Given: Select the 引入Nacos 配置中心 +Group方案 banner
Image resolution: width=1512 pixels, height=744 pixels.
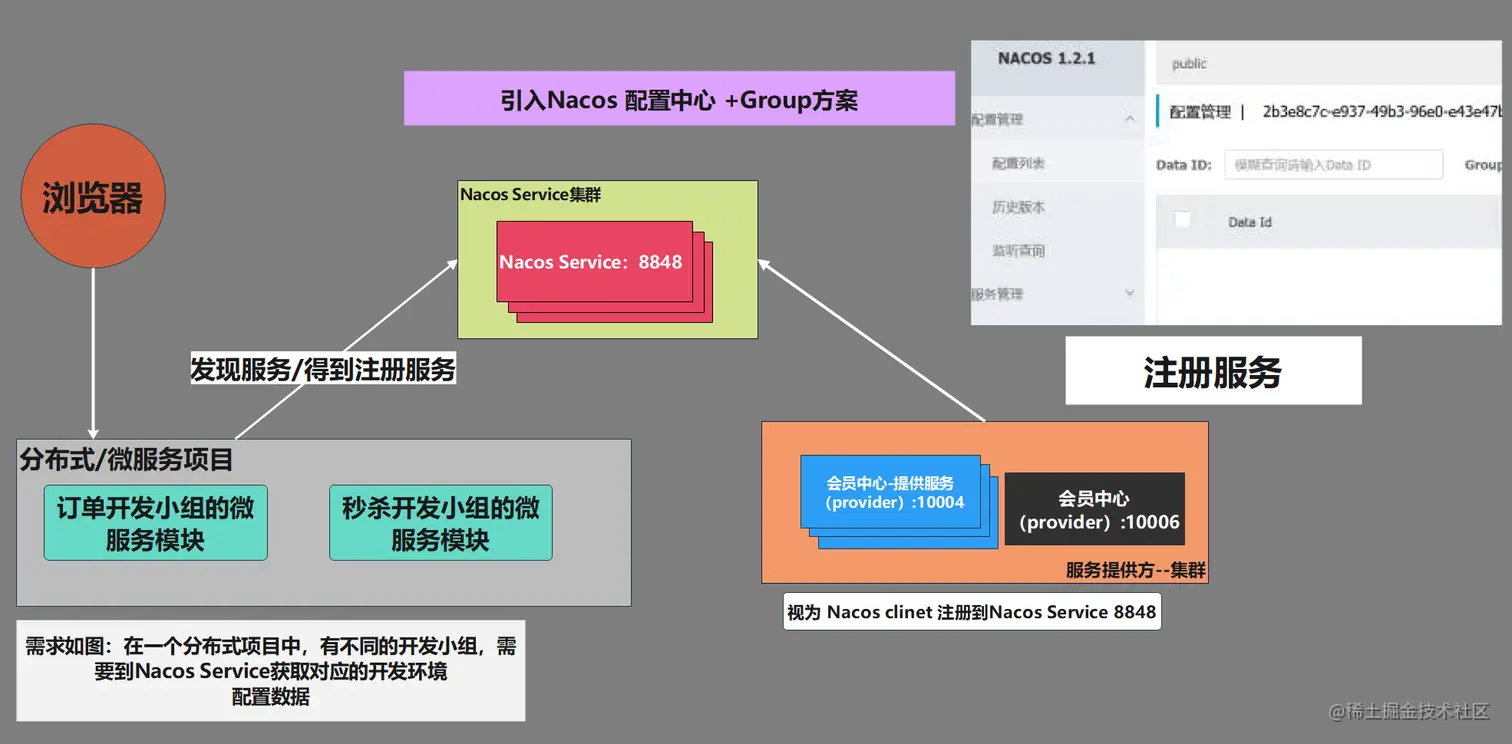Looking at the screenshot, I should click(x=679, y=98).
